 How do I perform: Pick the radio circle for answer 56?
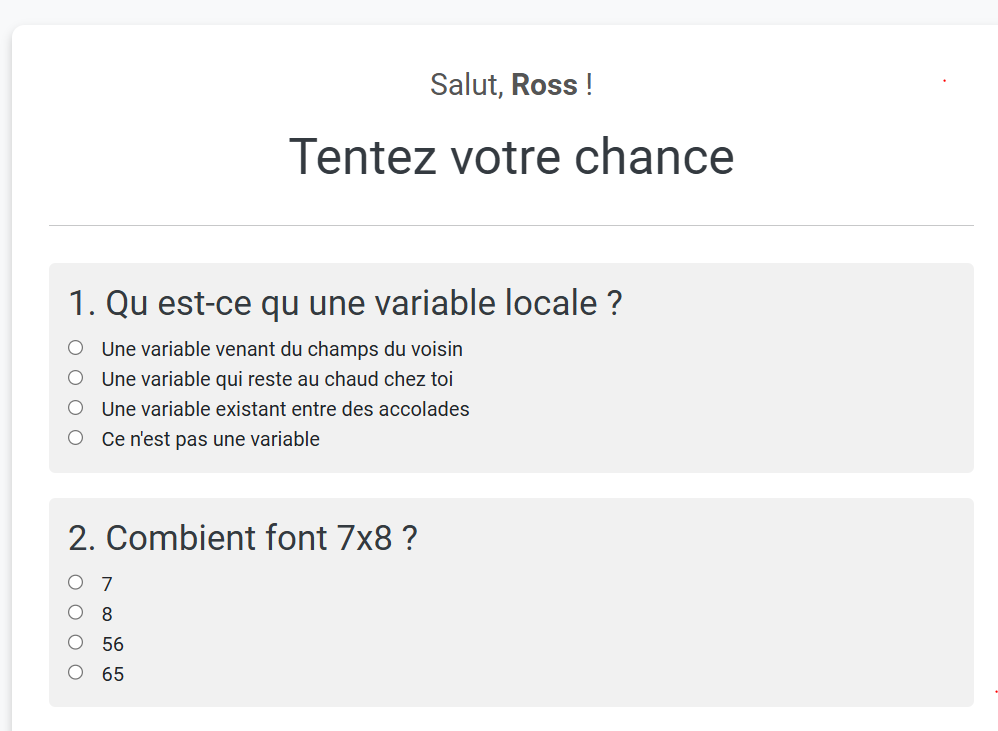pyautogui.click(x=75, y=643)
